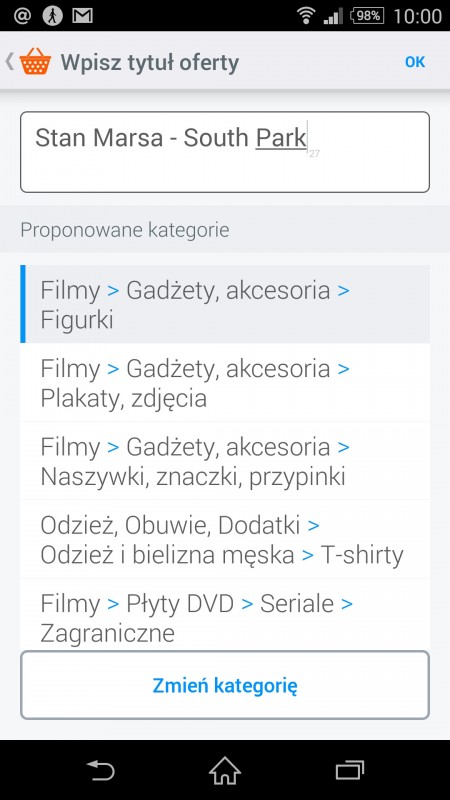Open the Gmail notification icon
Screen dimensions: 450x800
[82, 16]
